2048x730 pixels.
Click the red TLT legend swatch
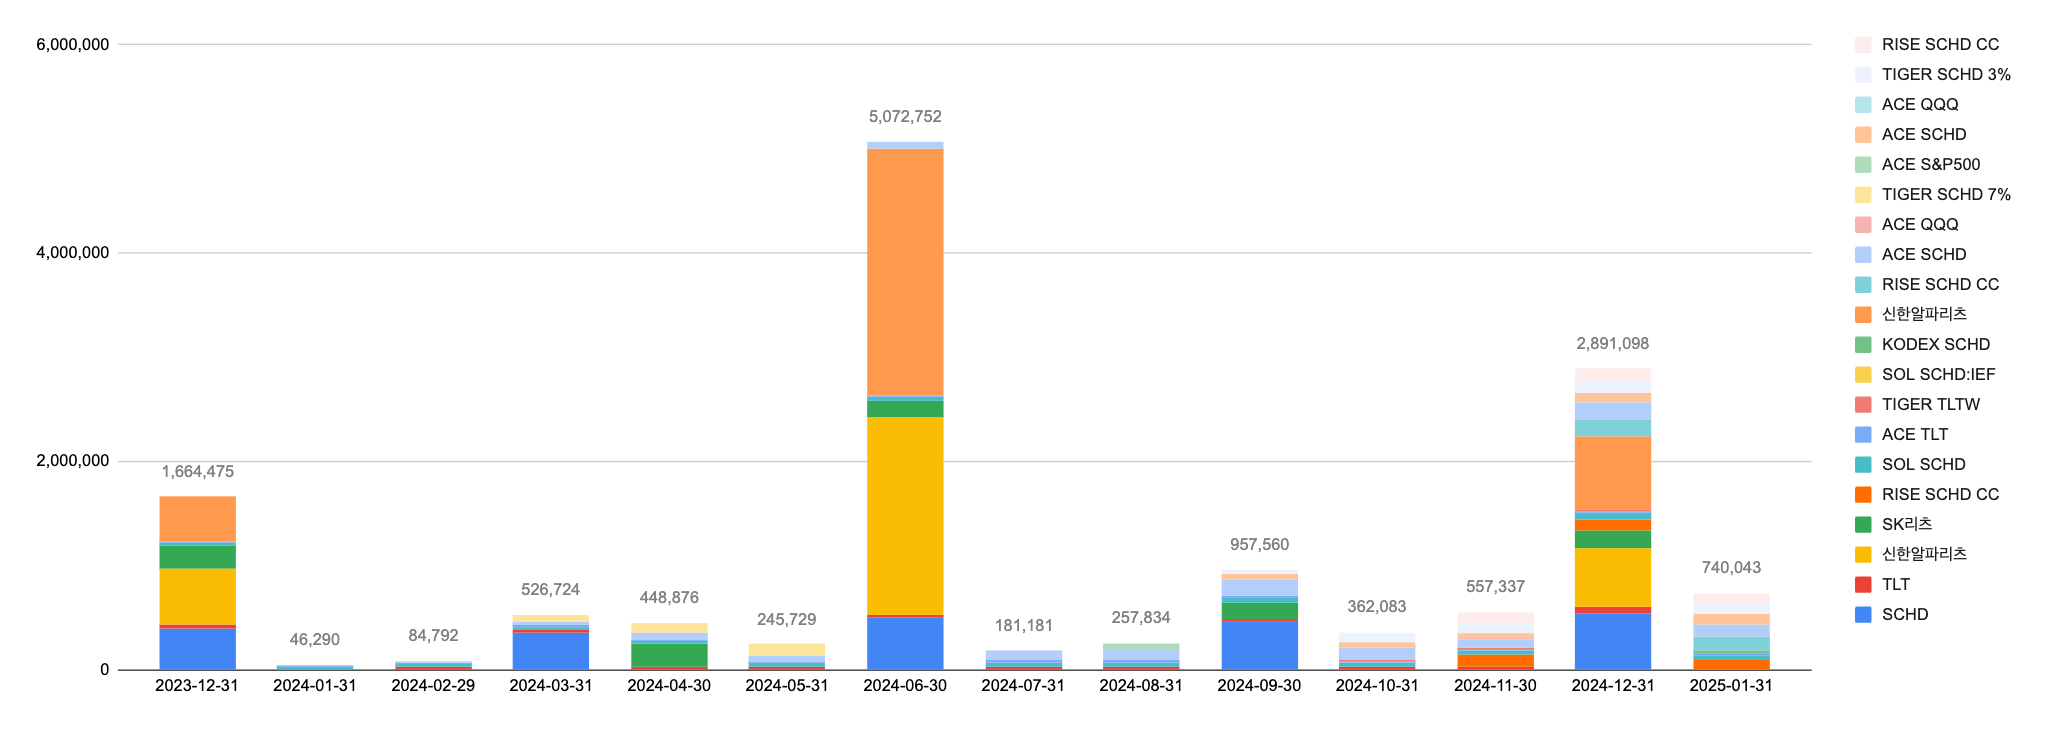tap(1863, 584)
